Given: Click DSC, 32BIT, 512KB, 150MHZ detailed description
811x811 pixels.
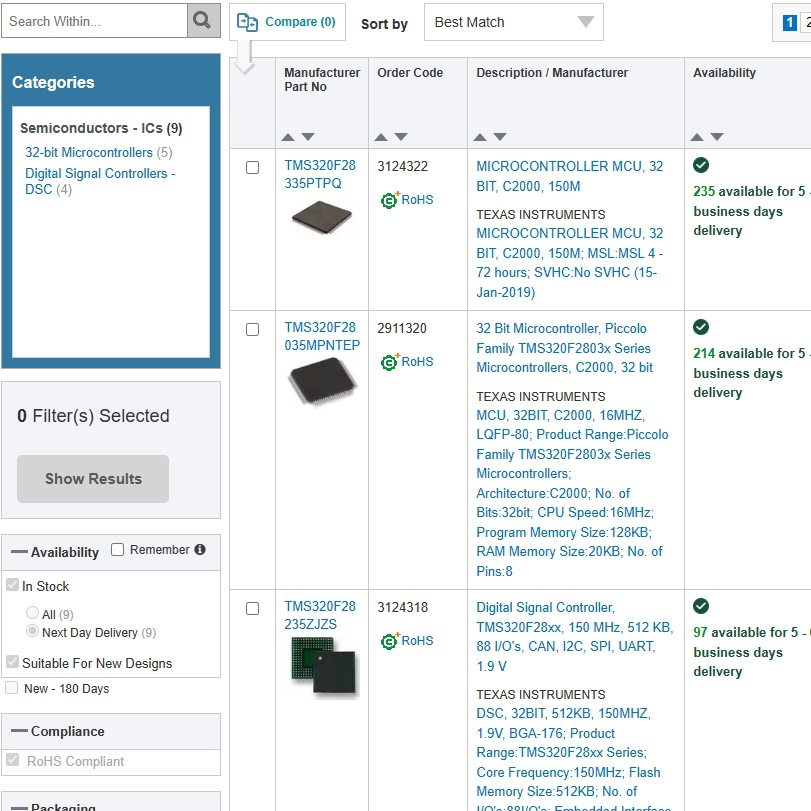Looking at the screenshot, I should pos(573,757).
